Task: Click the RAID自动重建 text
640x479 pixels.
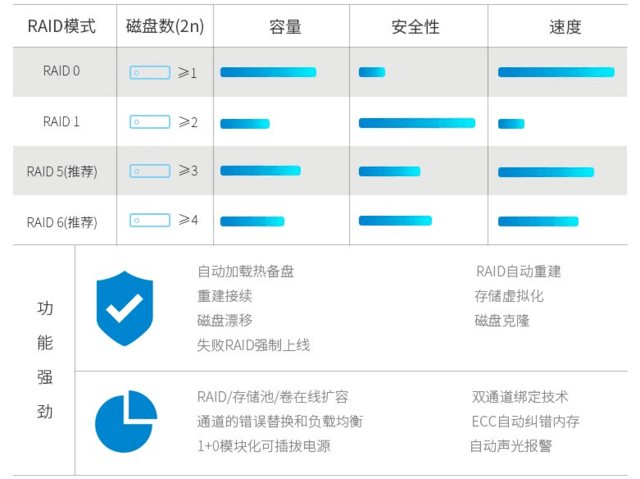Action: point(518,271)
